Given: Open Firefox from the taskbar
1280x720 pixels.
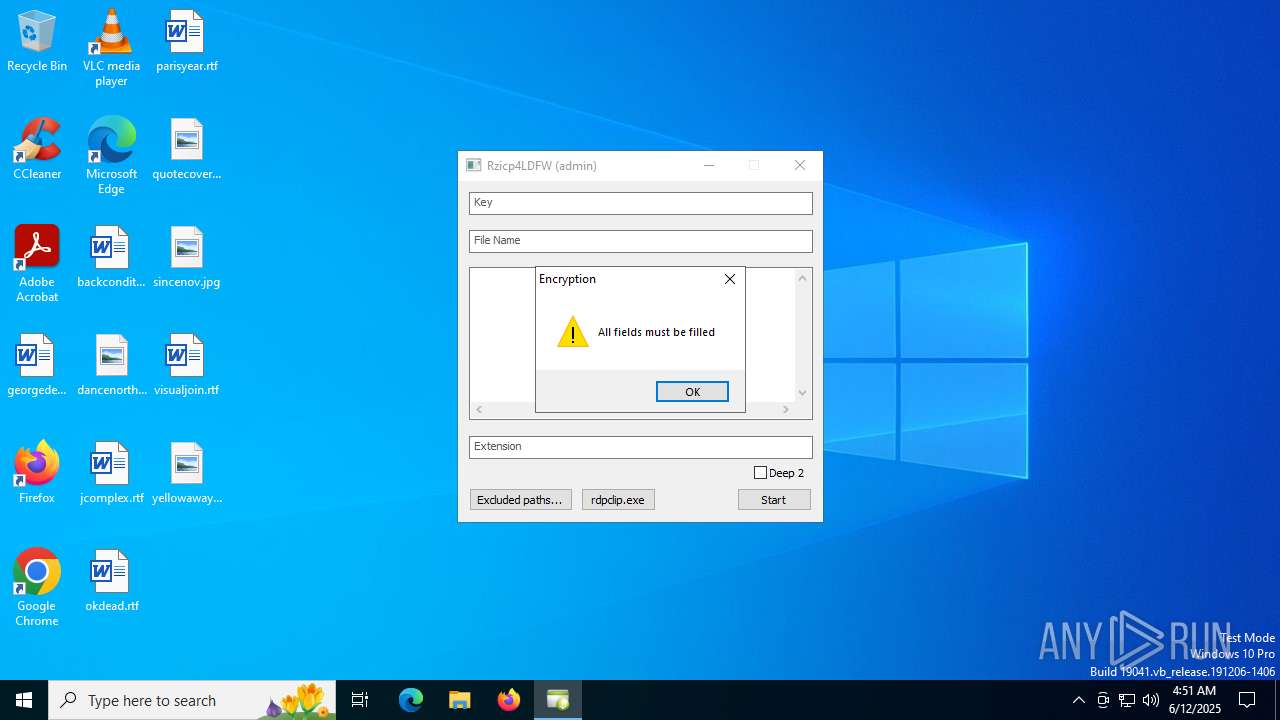Looking at the screenshot, I should point(509,700).
